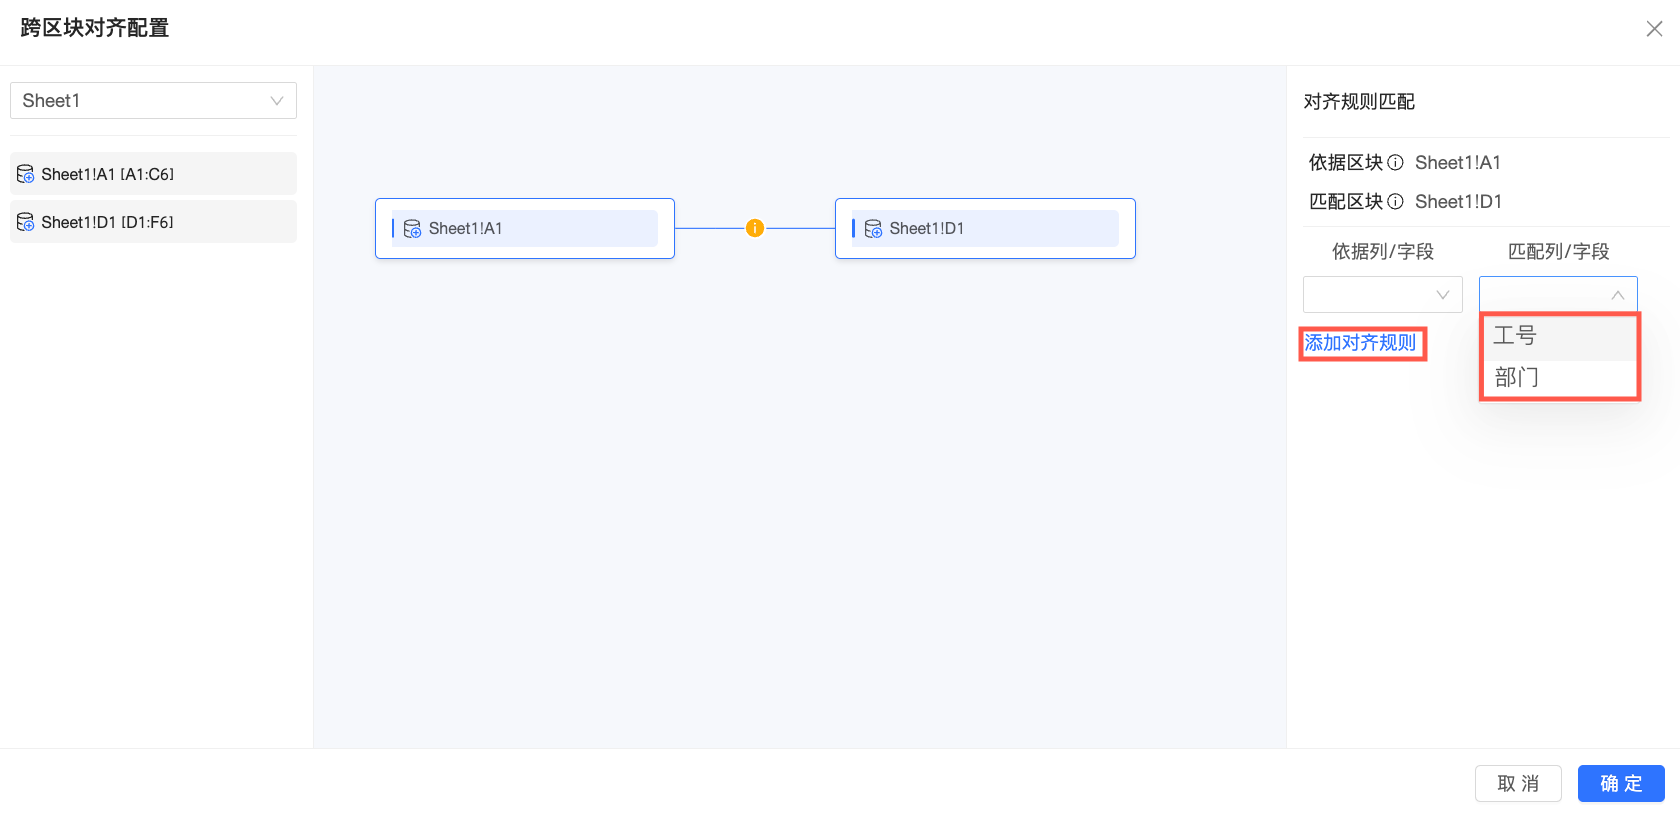The width and height of the screenshot is (1680, 814).
Task: Open the 依据列/字段 dropdown
Action: click(1382, 294)
